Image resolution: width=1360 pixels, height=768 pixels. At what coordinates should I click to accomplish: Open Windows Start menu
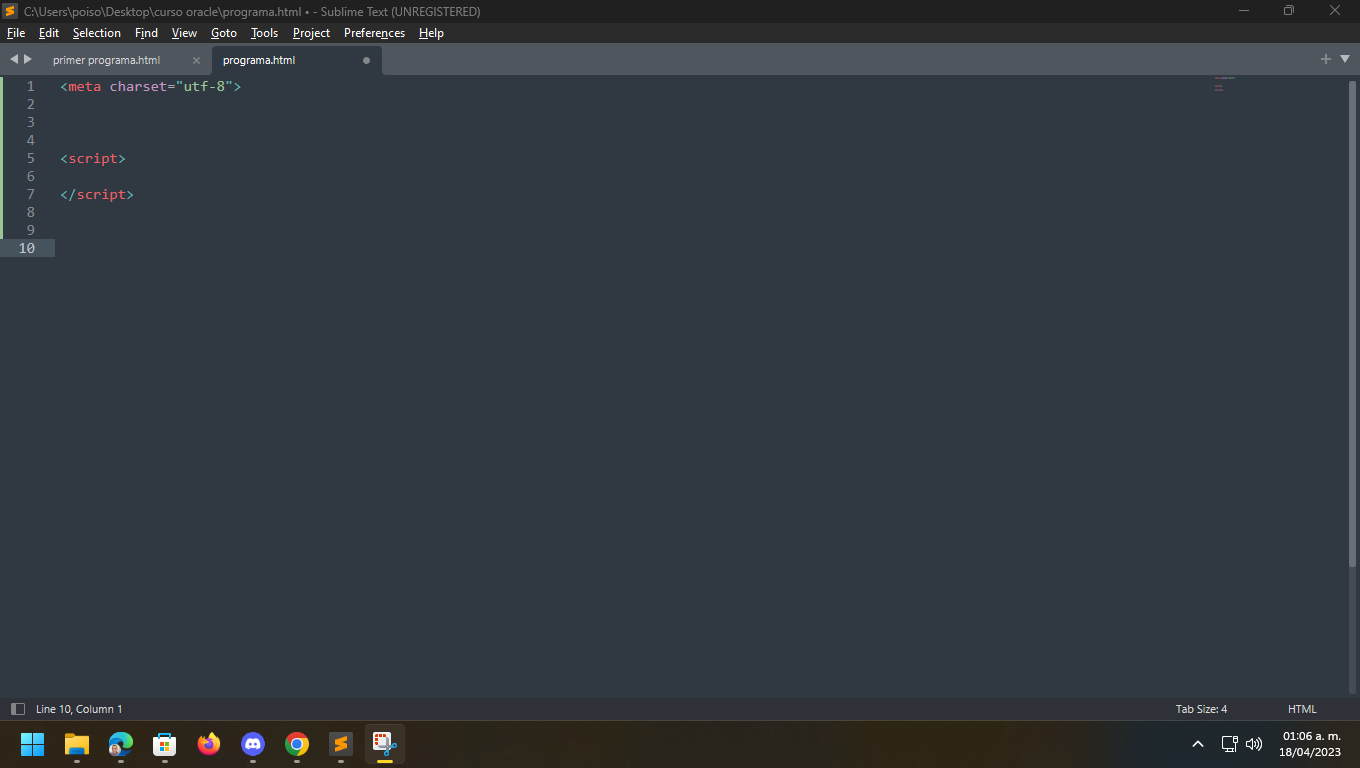pyautogui.click(x=33, y=744)
